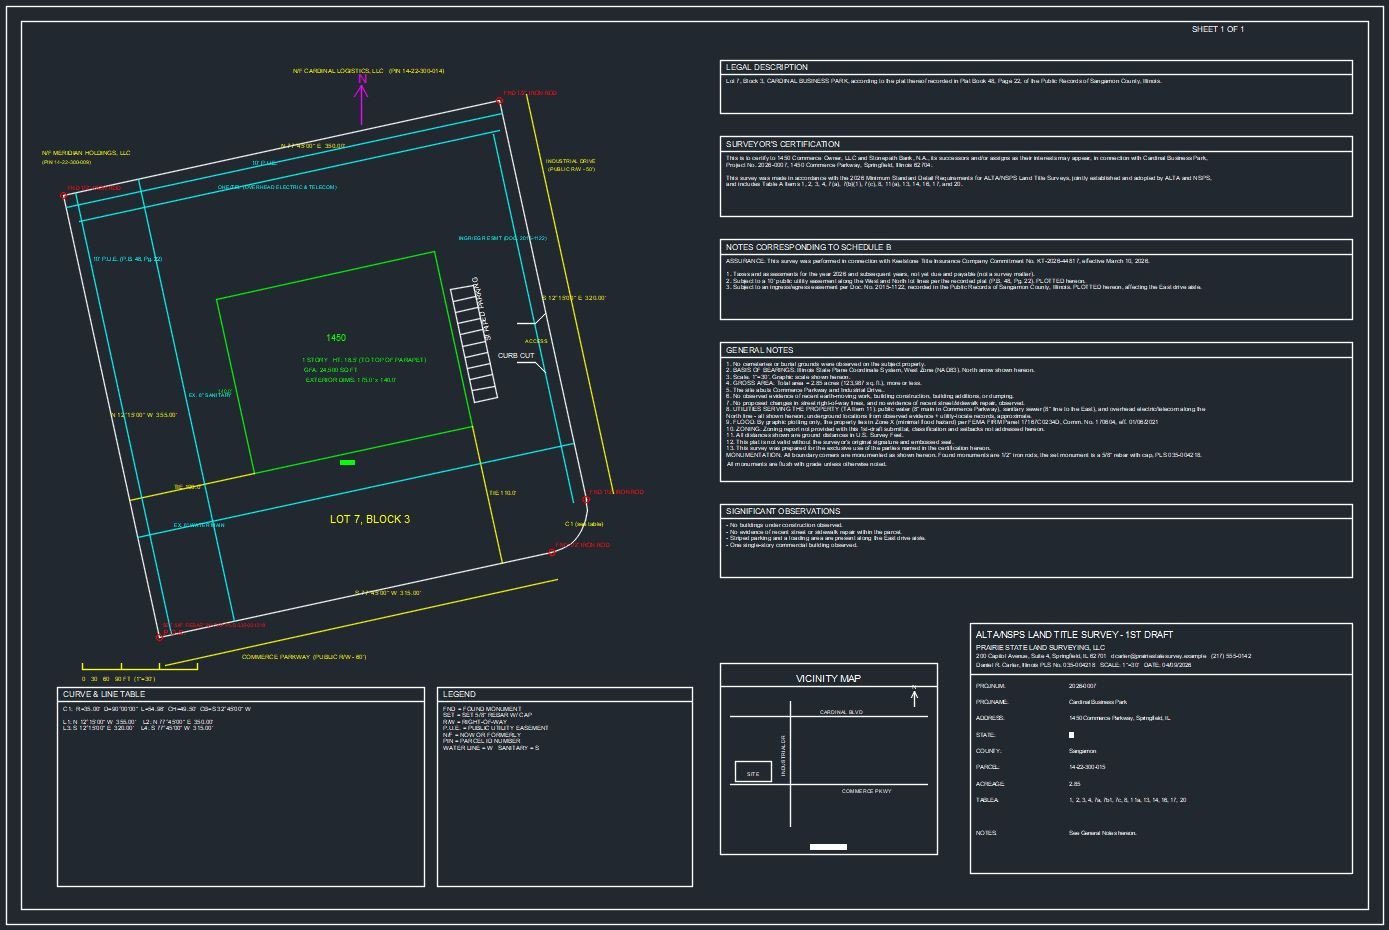Click the "See General Notes hereon." notes value
Screen dimensions: 1389x930
tap(1103, 833)
